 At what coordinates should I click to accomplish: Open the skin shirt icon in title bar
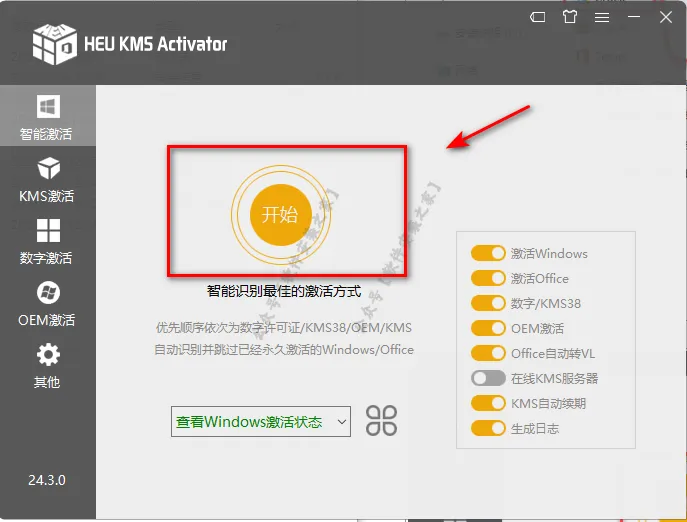pyautogui.click(x=570, y=17)
